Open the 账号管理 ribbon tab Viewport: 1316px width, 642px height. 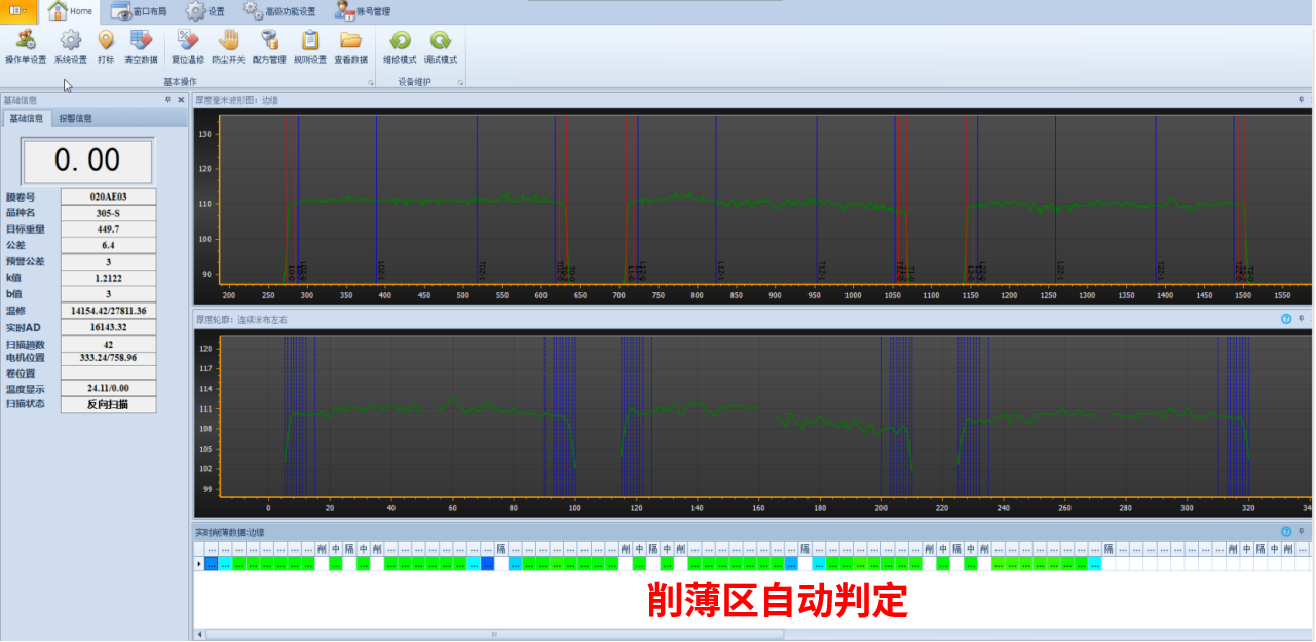point(362,11)
